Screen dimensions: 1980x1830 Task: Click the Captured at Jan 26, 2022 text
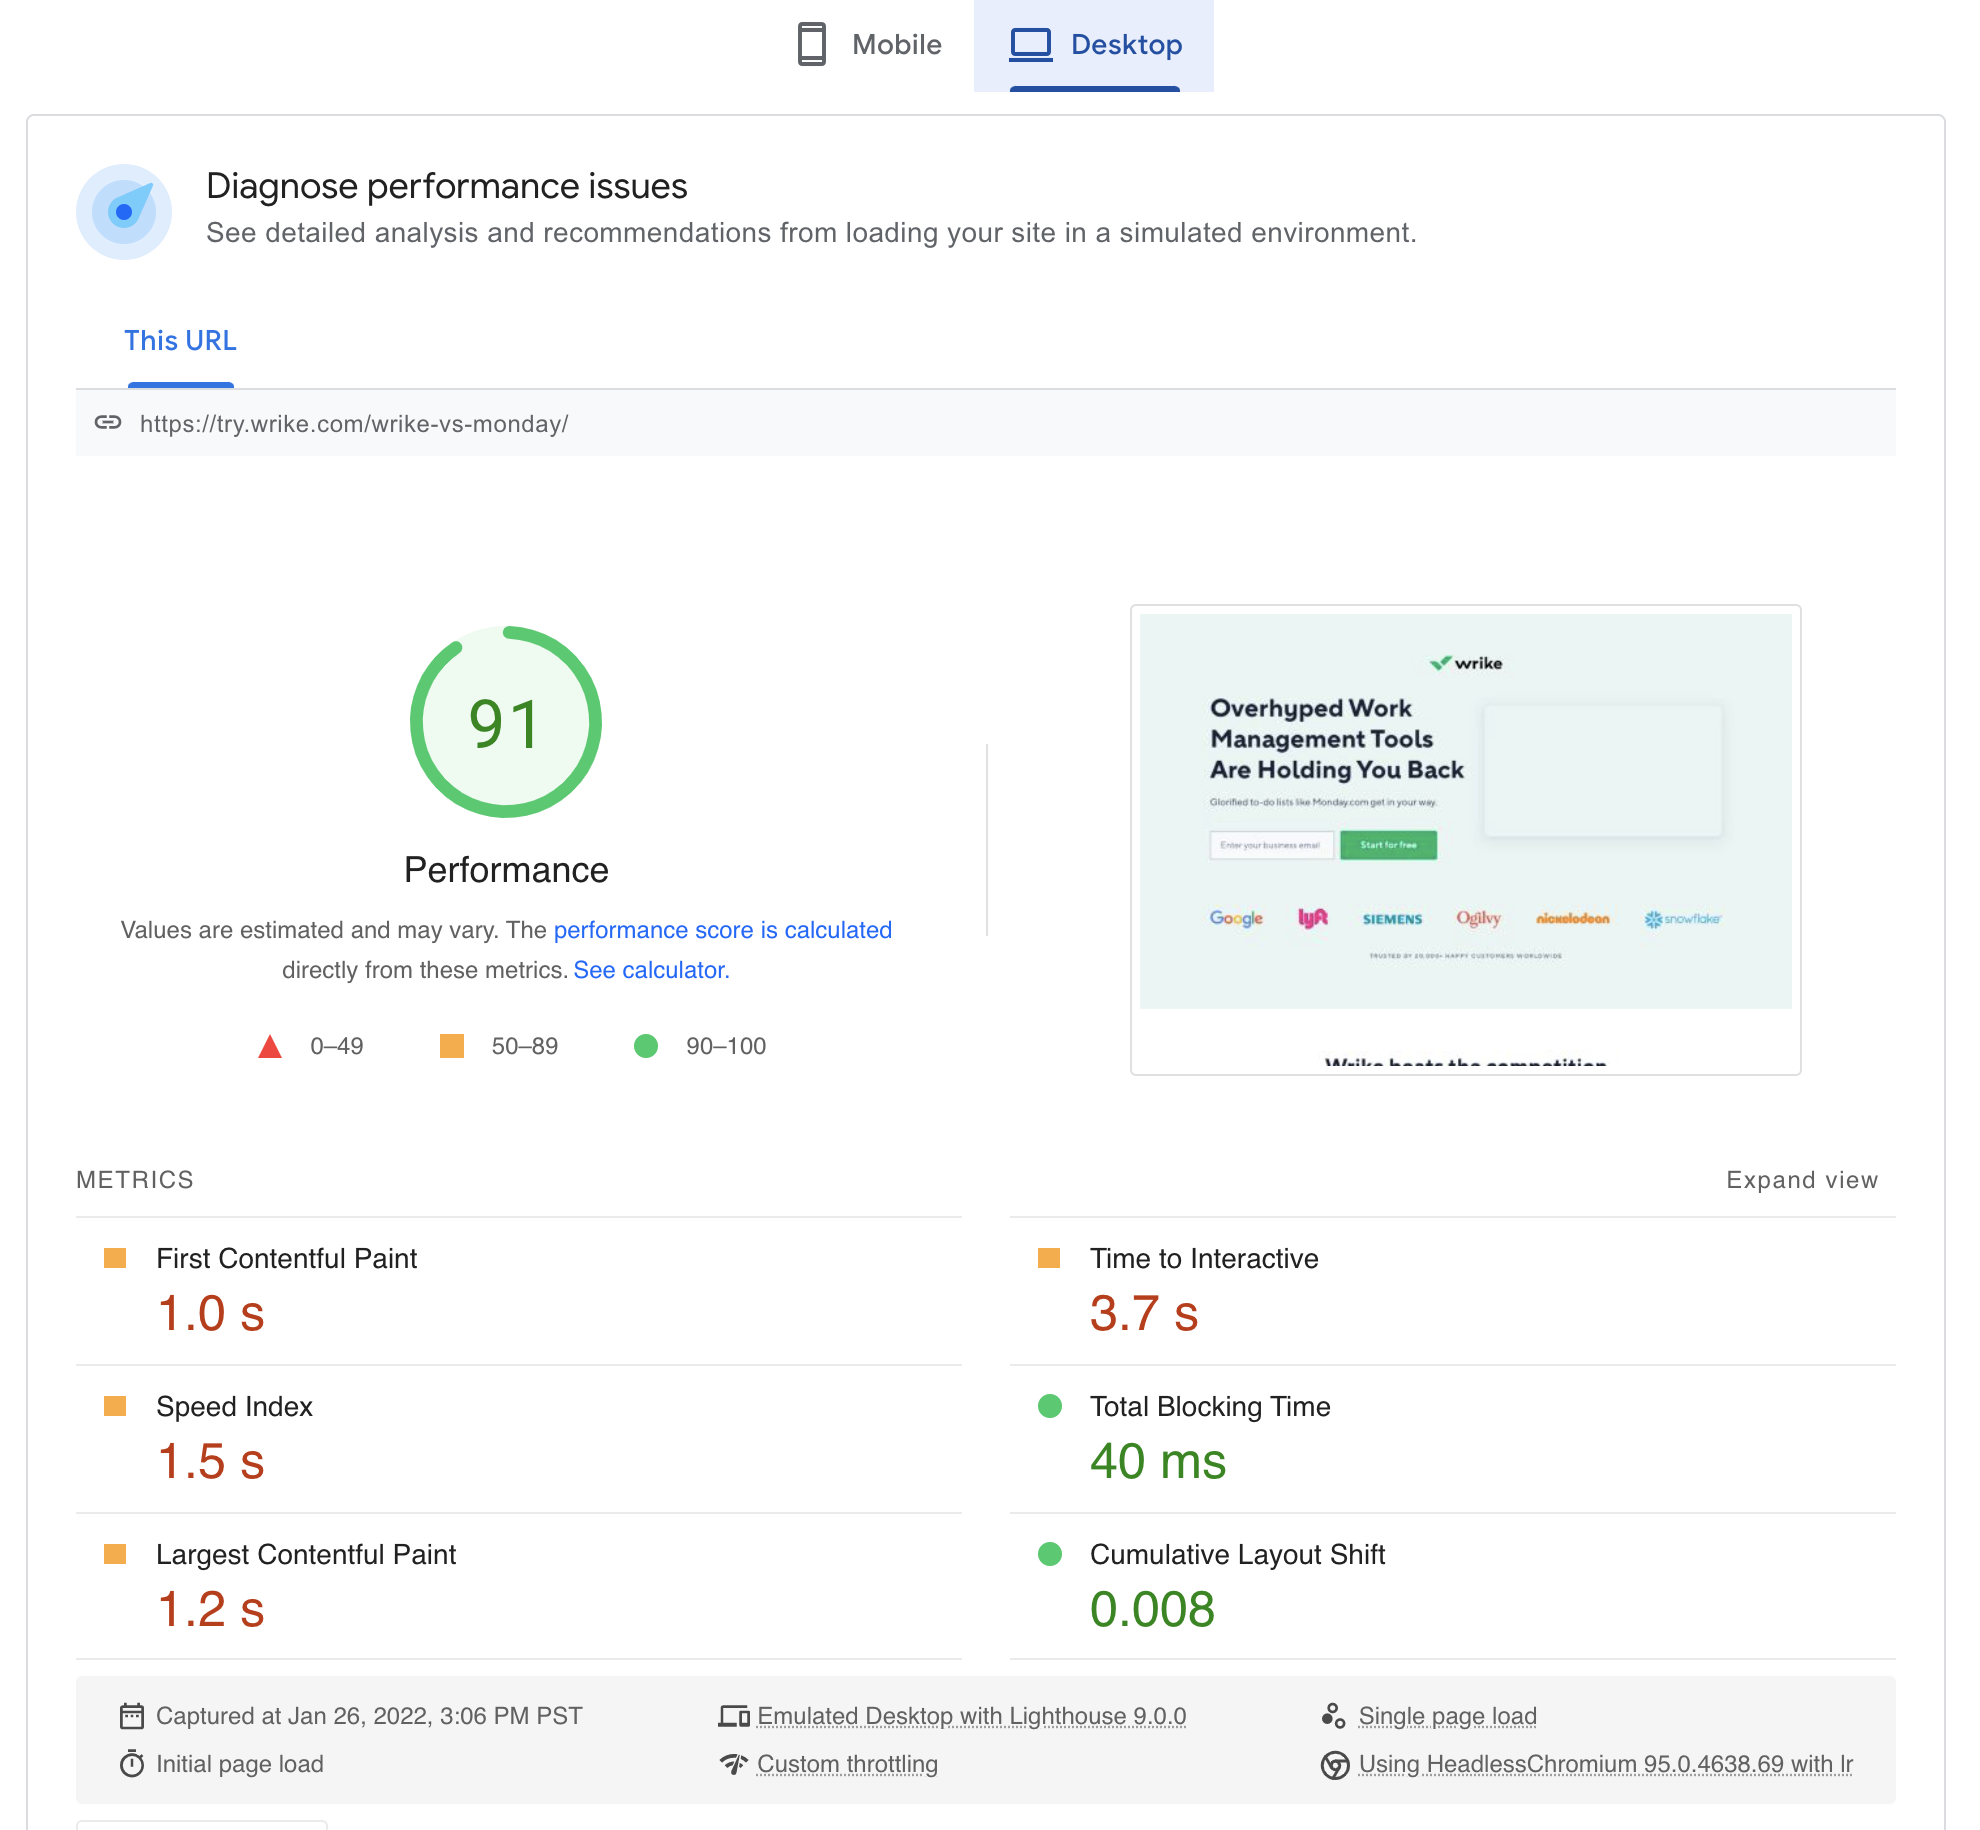pyautogui.click(x=369, y=1716)
